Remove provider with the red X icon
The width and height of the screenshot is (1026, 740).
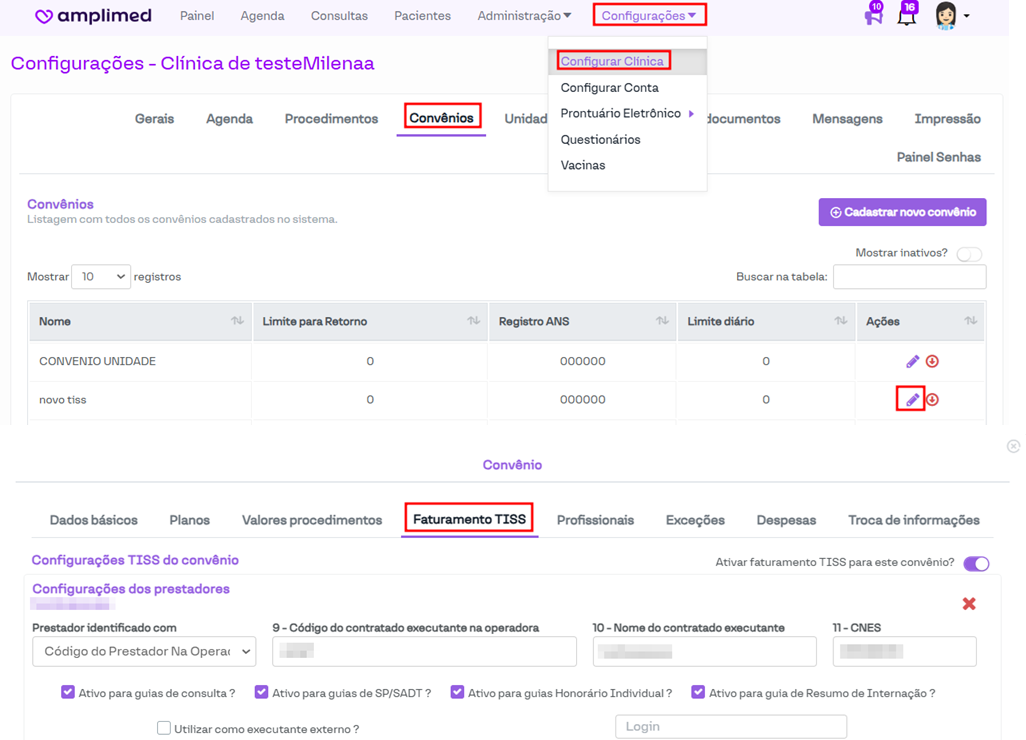[x=968, y=604]
